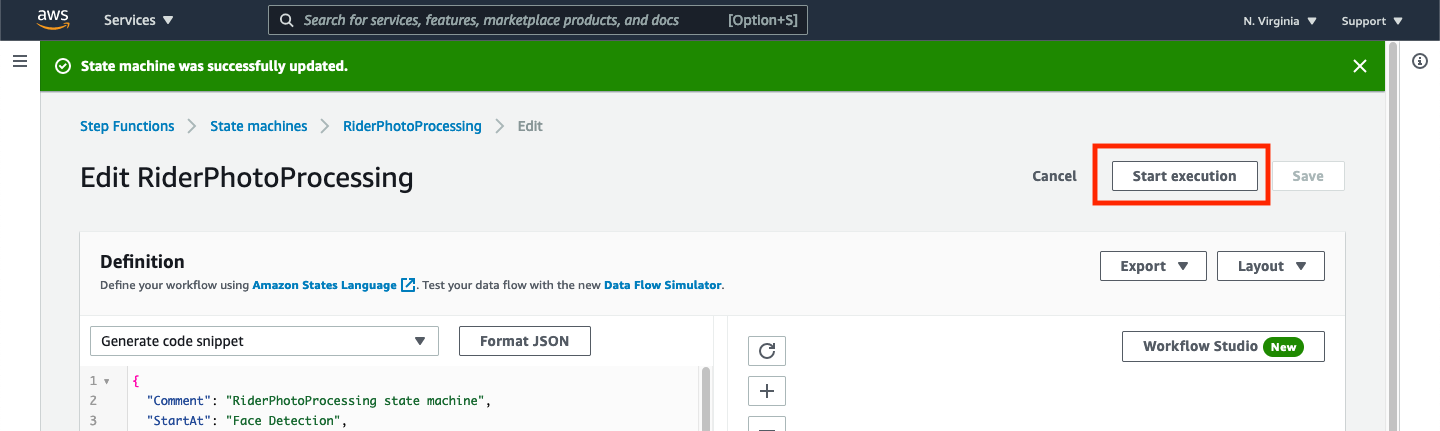This screenshot has height=431, width=1440.
Task: Open the AWS console home logo
Action: (x=53, y=19)
